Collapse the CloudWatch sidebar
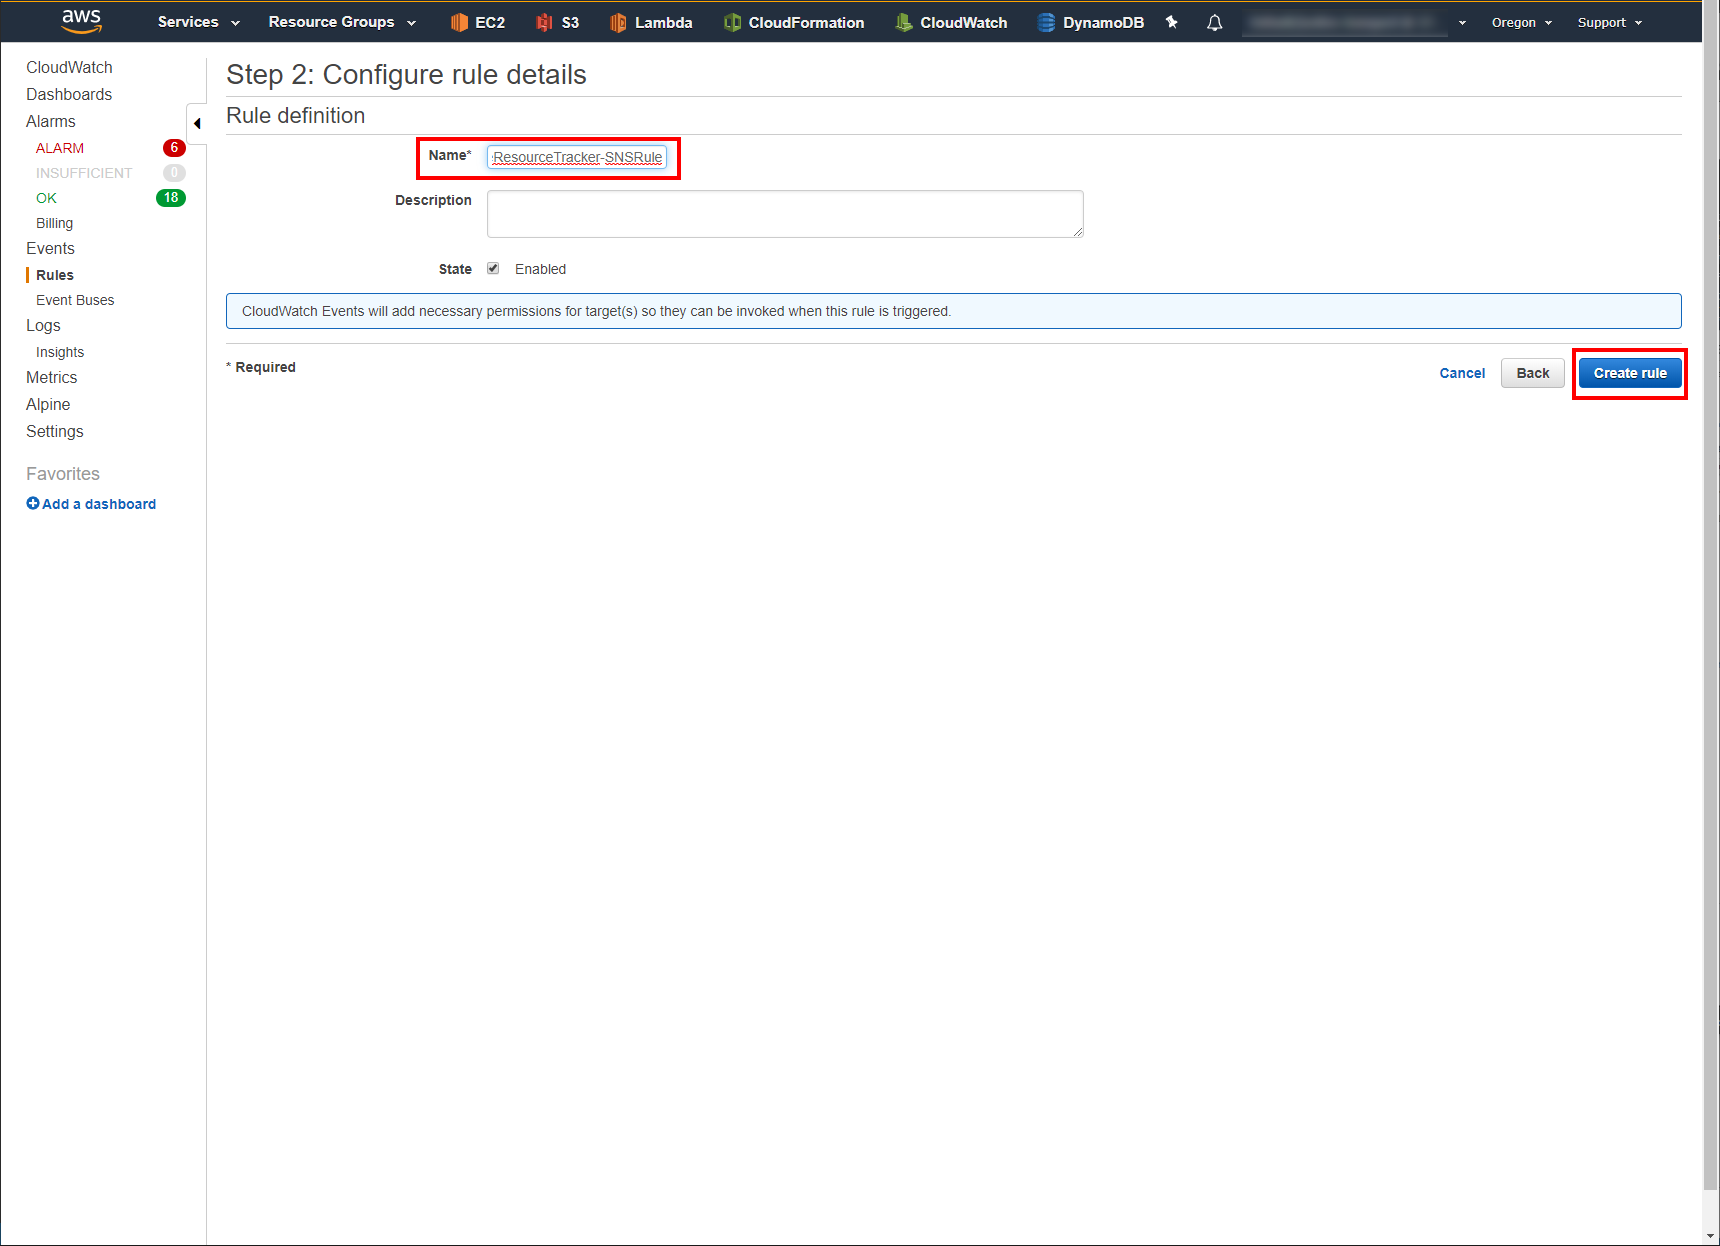This screenshot has height=1246, width=1720. (197, 123)
